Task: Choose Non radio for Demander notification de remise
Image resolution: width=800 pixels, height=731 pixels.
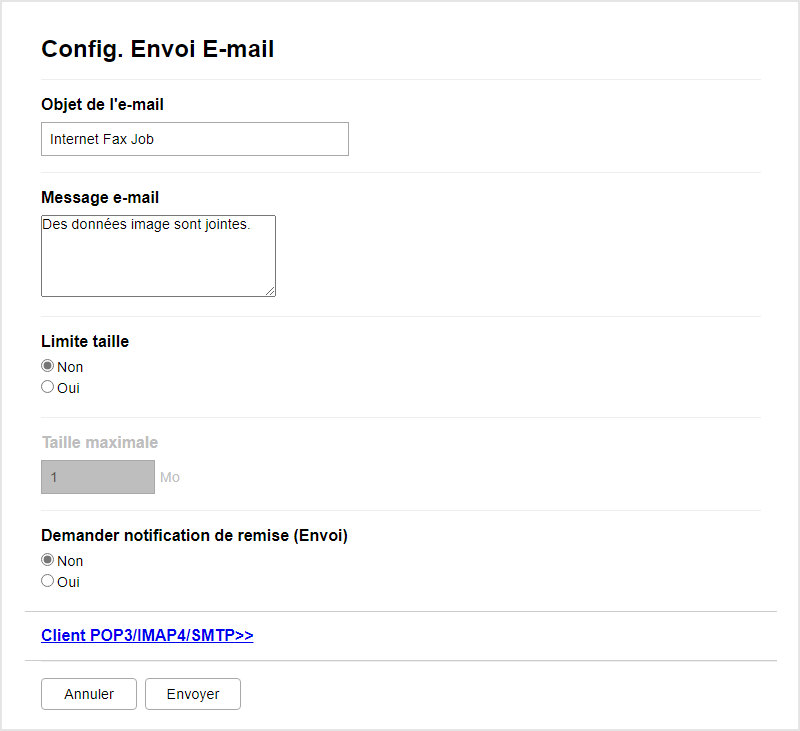Action: [47, 560]
